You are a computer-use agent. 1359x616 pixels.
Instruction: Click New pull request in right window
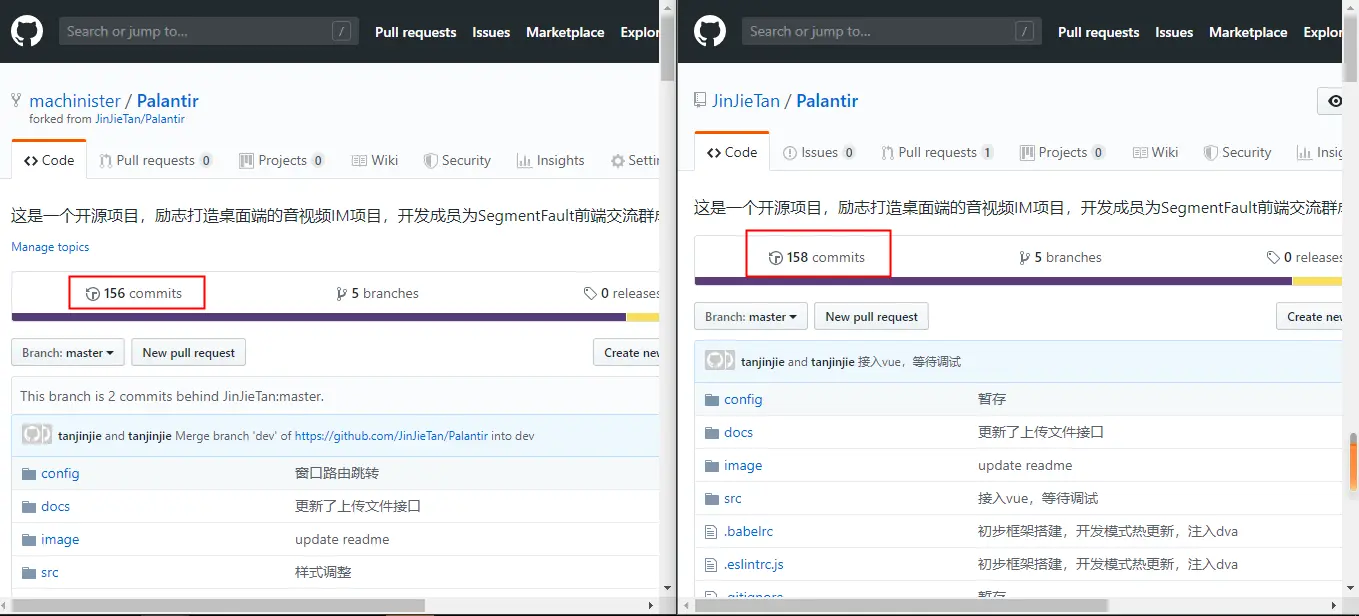(871, 316)
